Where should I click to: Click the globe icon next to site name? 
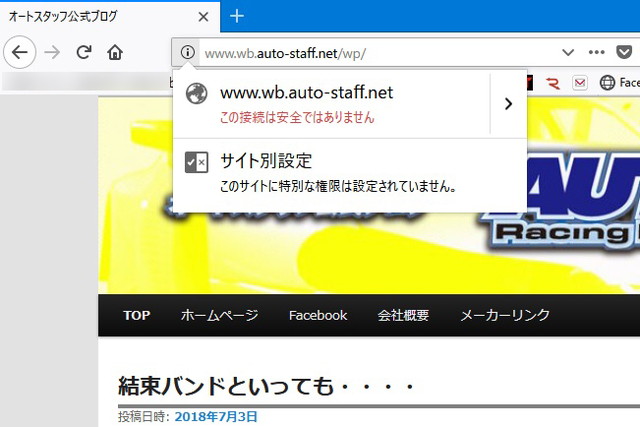(x=197, y=93)
